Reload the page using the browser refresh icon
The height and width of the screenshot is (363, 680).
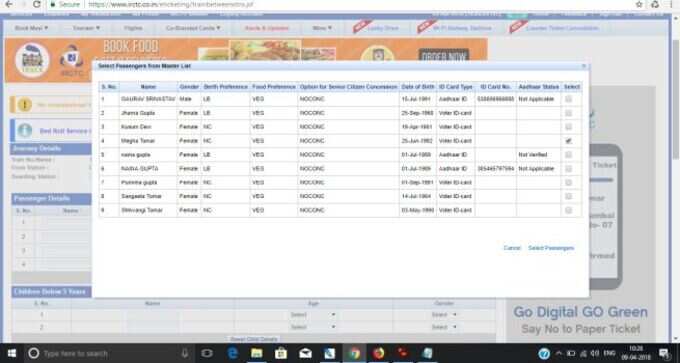click(37, 4)
